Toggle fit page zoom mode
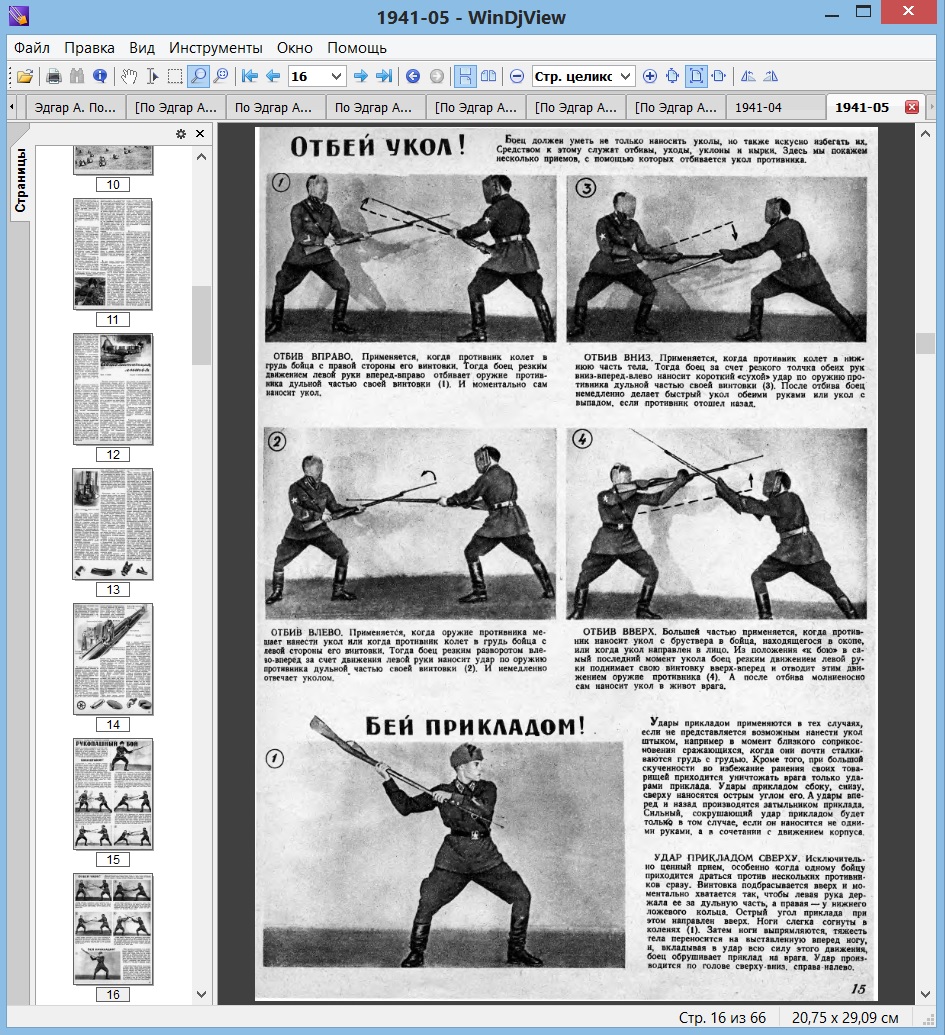This screenshot has height=1035, width=945. click(696, 76)
